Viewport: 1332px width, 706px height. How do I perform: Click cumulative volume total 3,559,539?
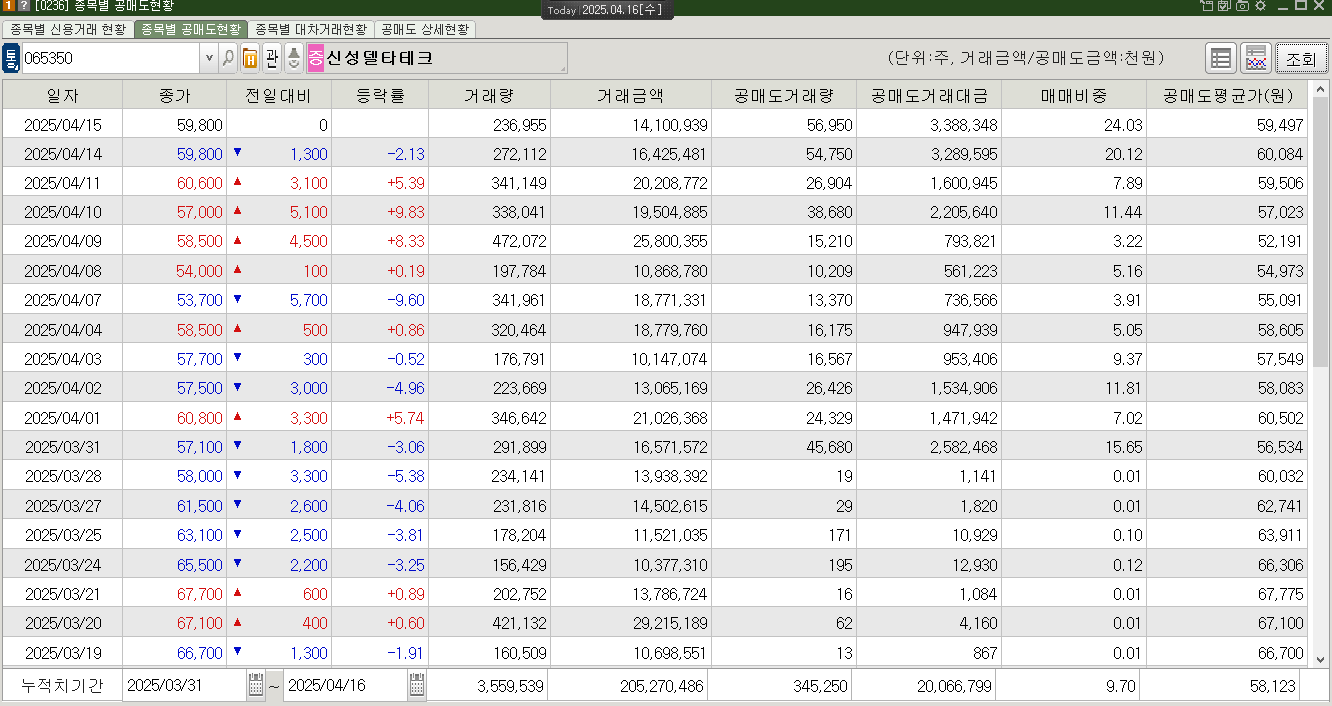[x=489, y=686]
